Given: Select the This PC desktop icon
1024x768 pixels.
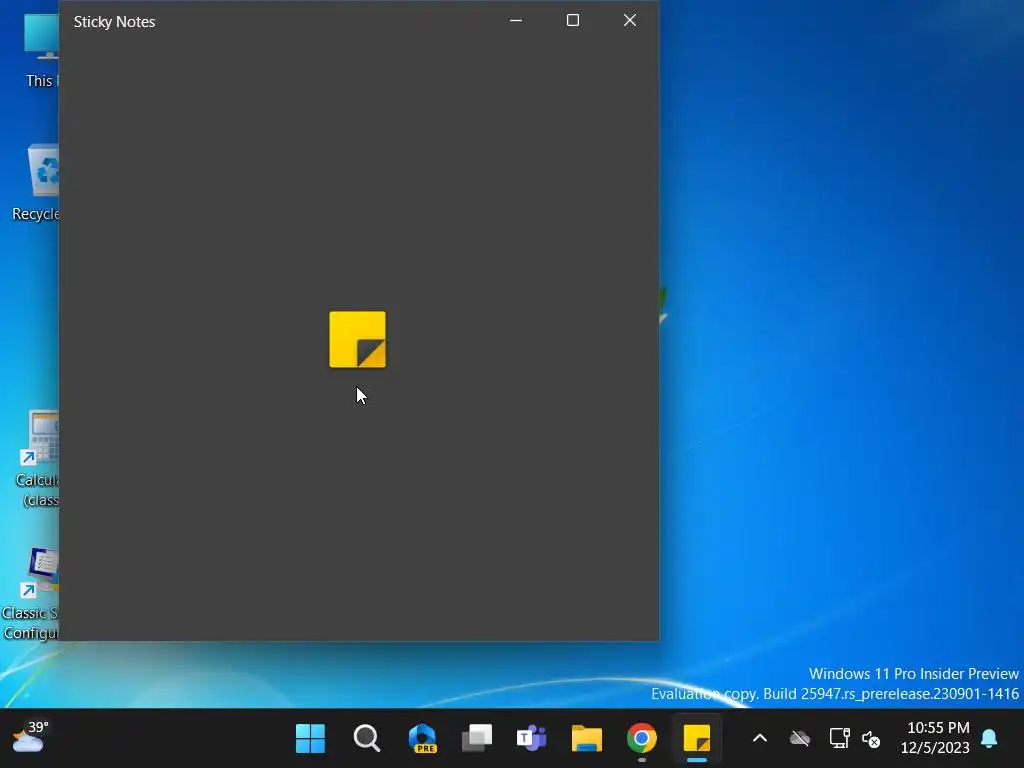Looking at the screenshot, I should point(40,51).
